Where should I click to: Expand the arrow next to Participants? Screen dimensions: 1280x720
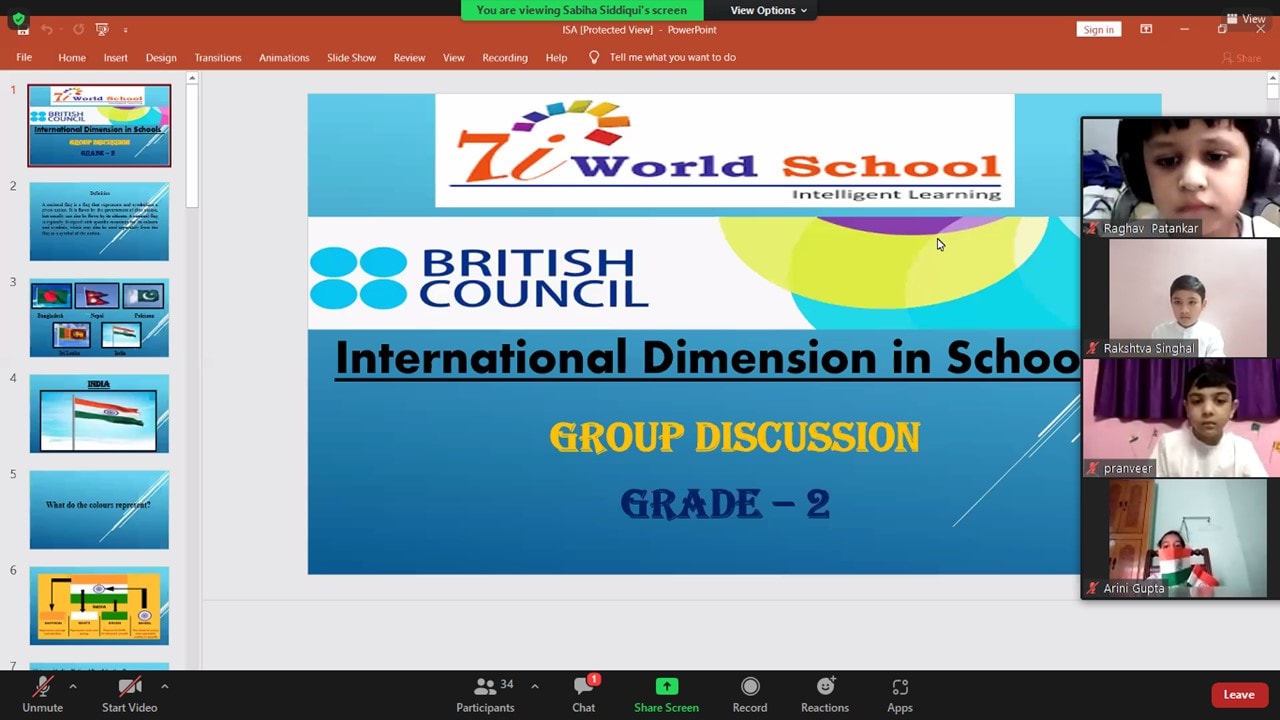pos(534,686)
